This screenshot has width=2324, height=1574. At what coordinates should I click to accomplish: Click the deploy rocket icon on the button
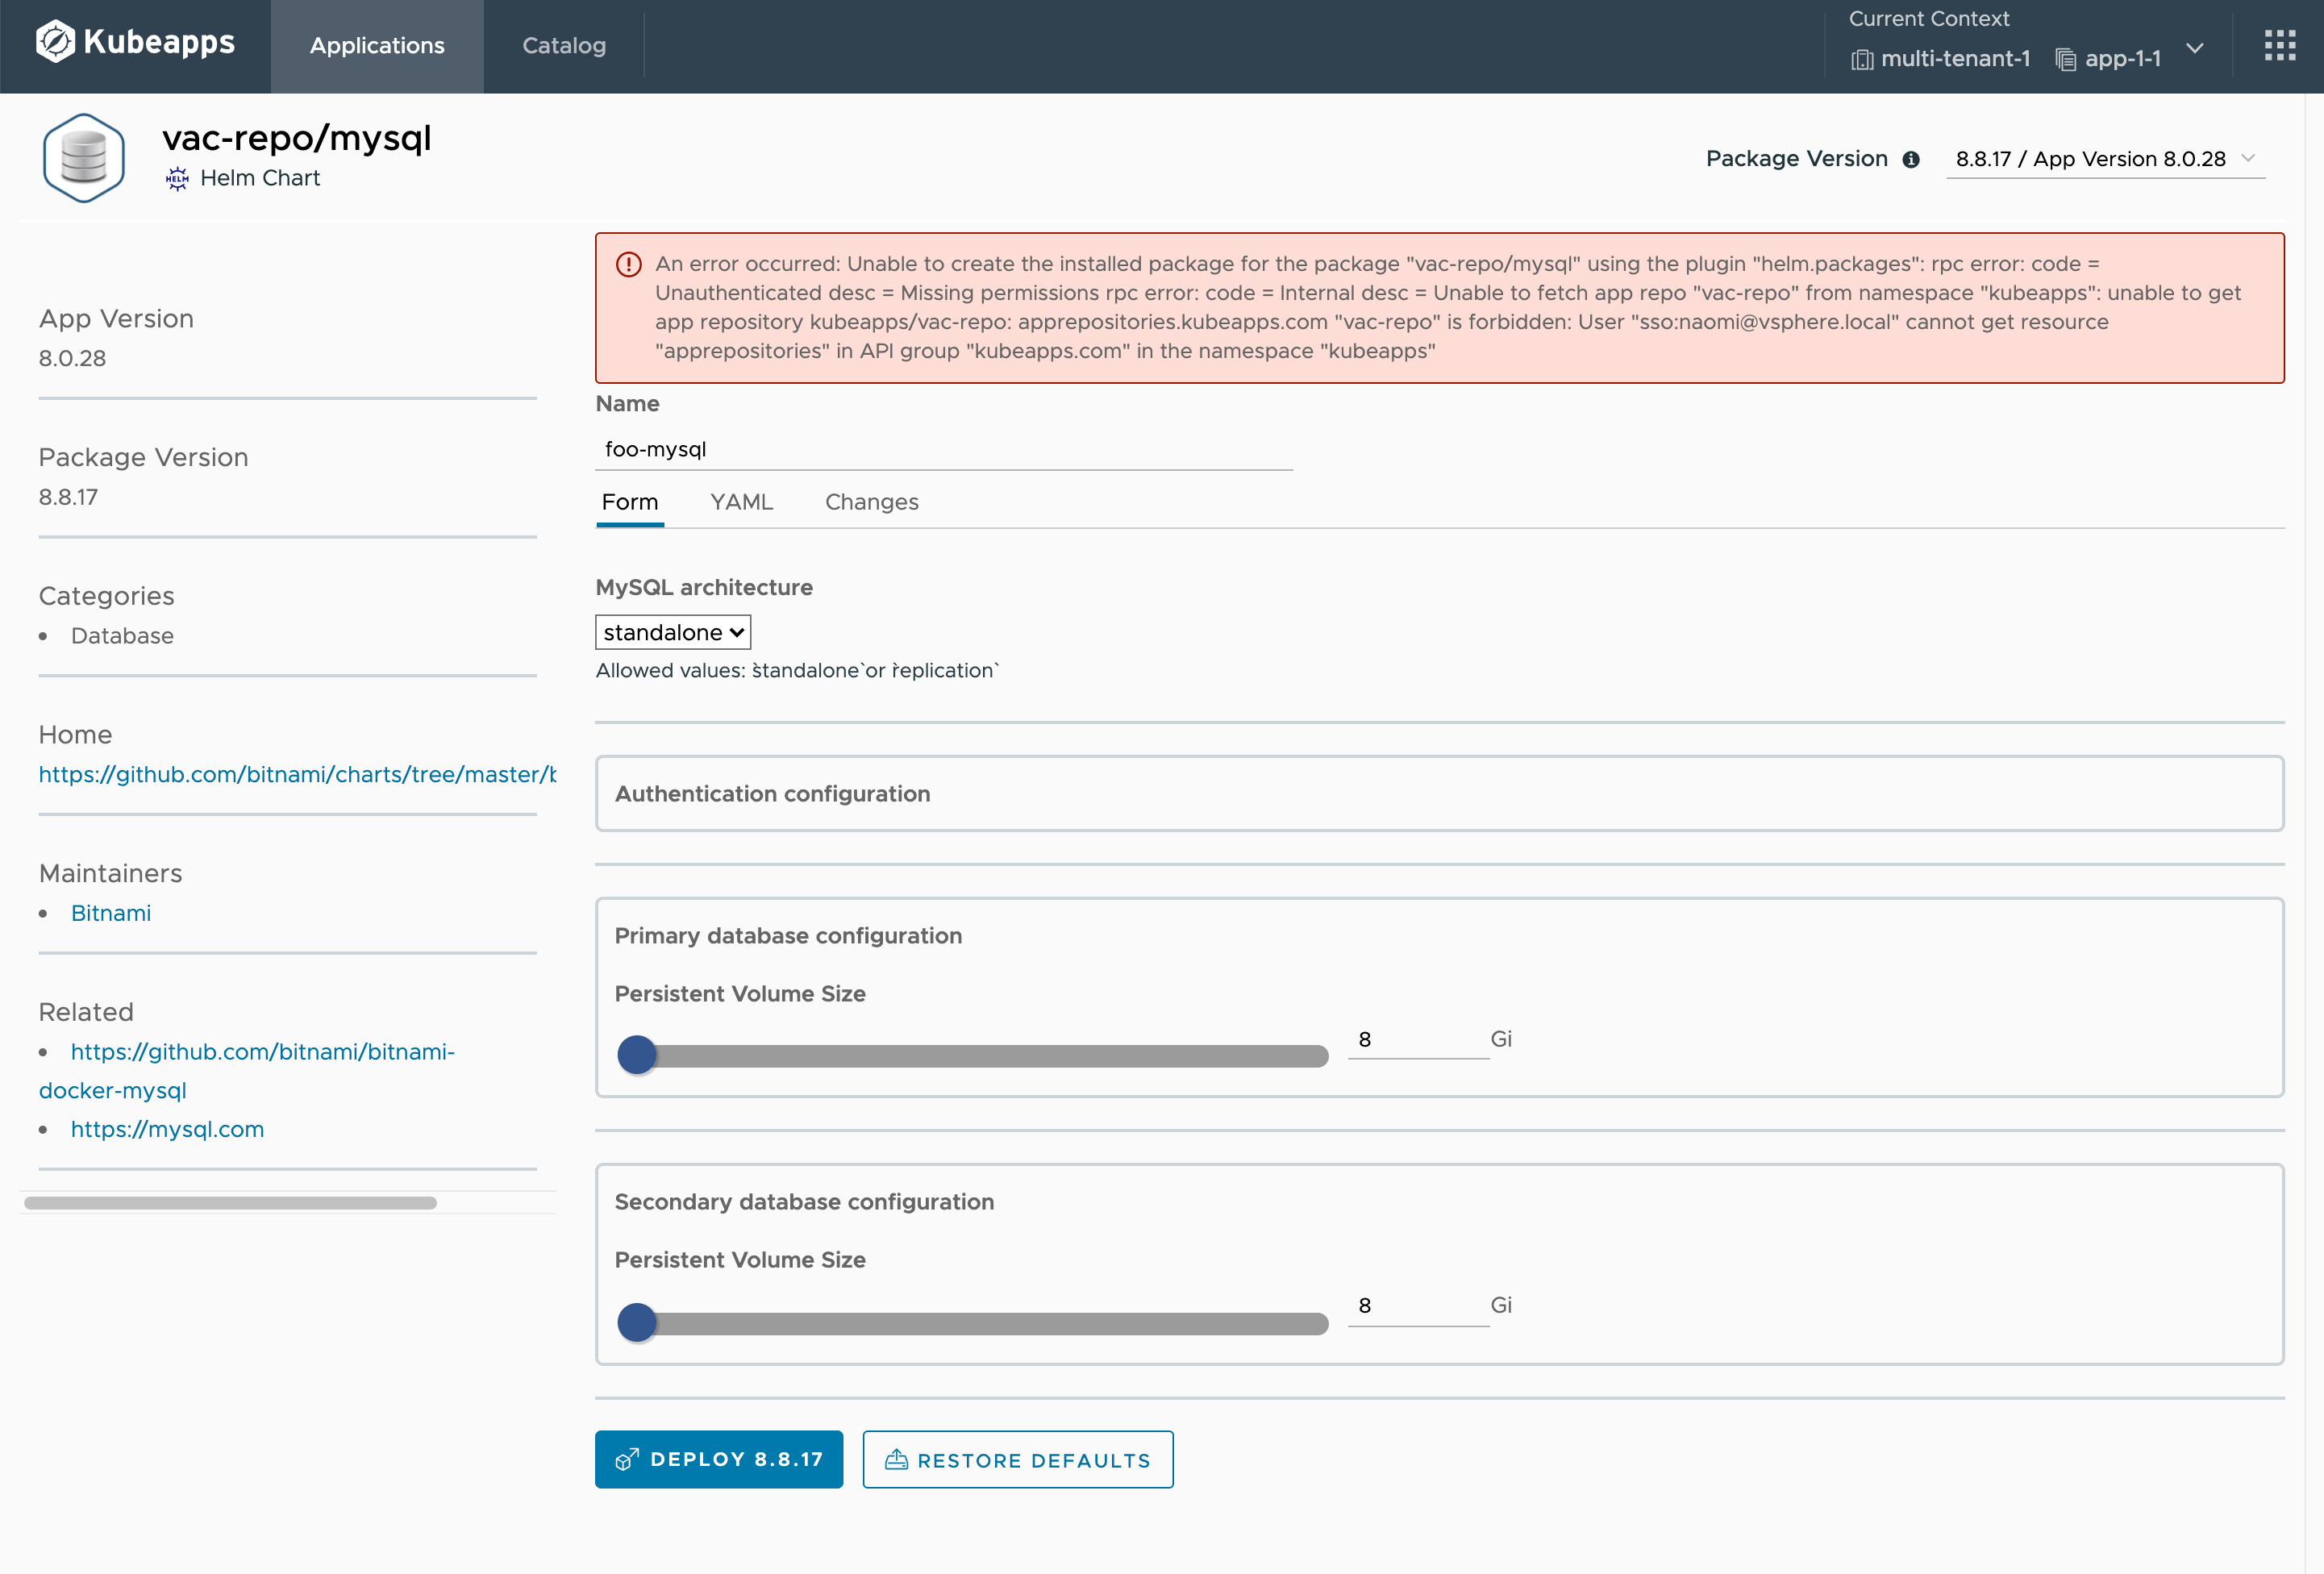pyautogui.click(x=627, y=1459)
